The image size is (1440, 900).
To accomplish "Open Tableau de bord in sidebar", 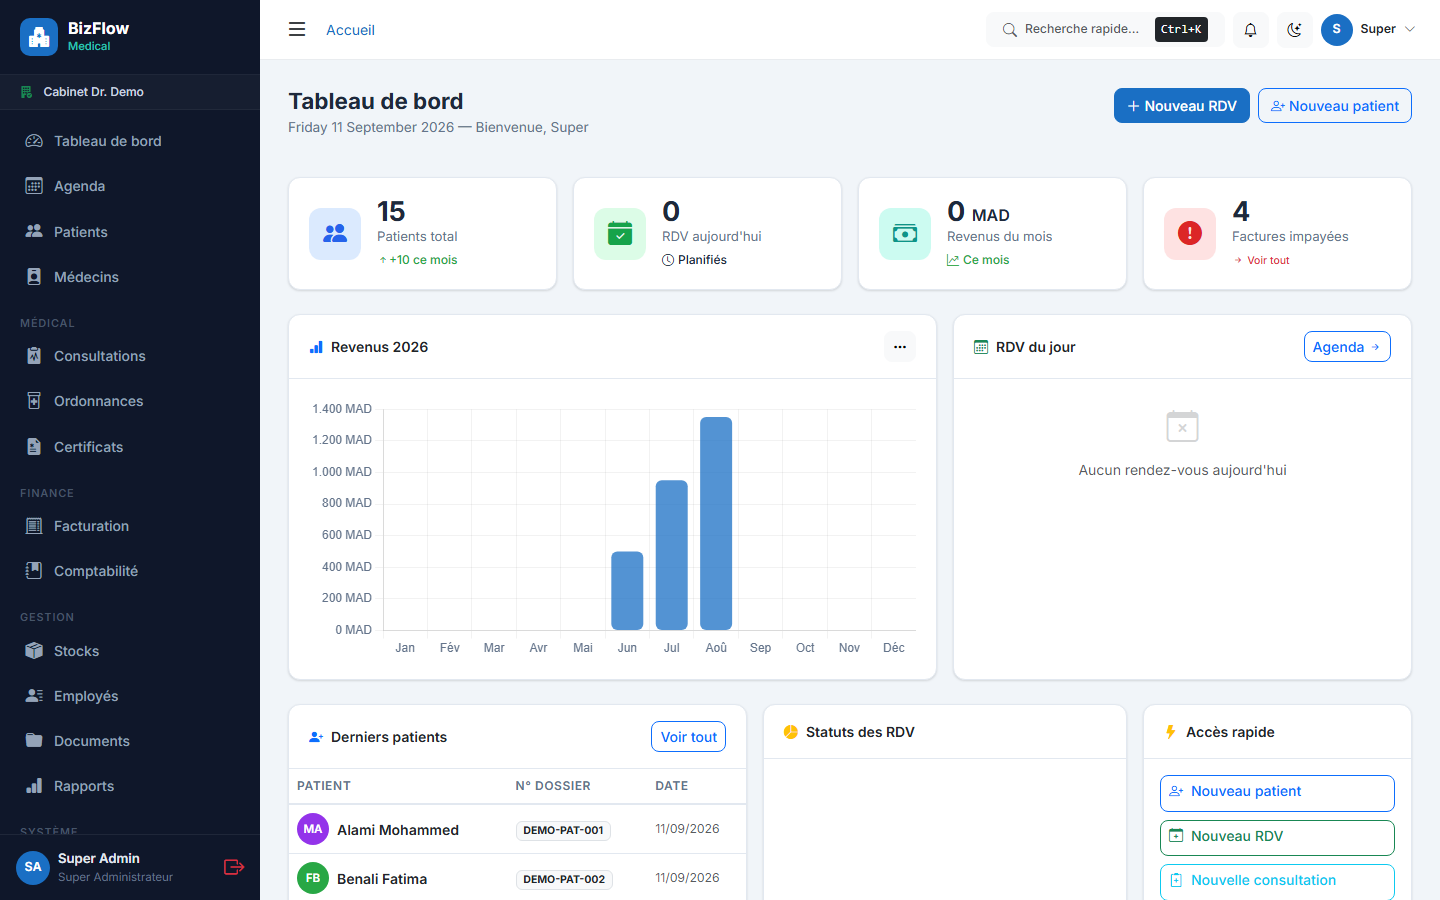I will (130, 141).
